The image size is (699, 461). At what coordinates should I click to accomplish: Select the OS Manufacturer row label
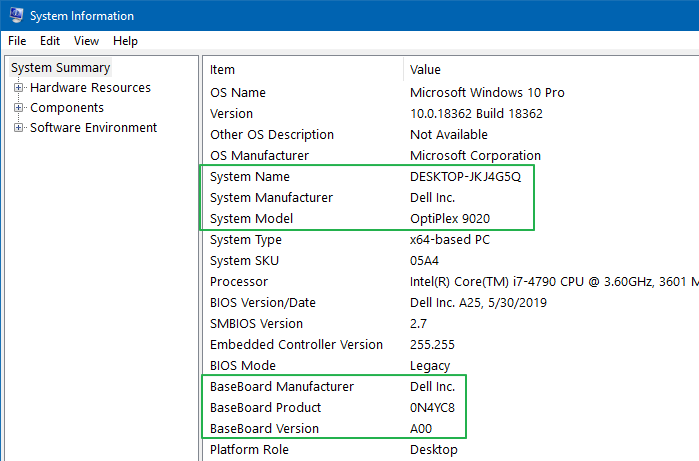pyautogui.click(x=259, y=156)
